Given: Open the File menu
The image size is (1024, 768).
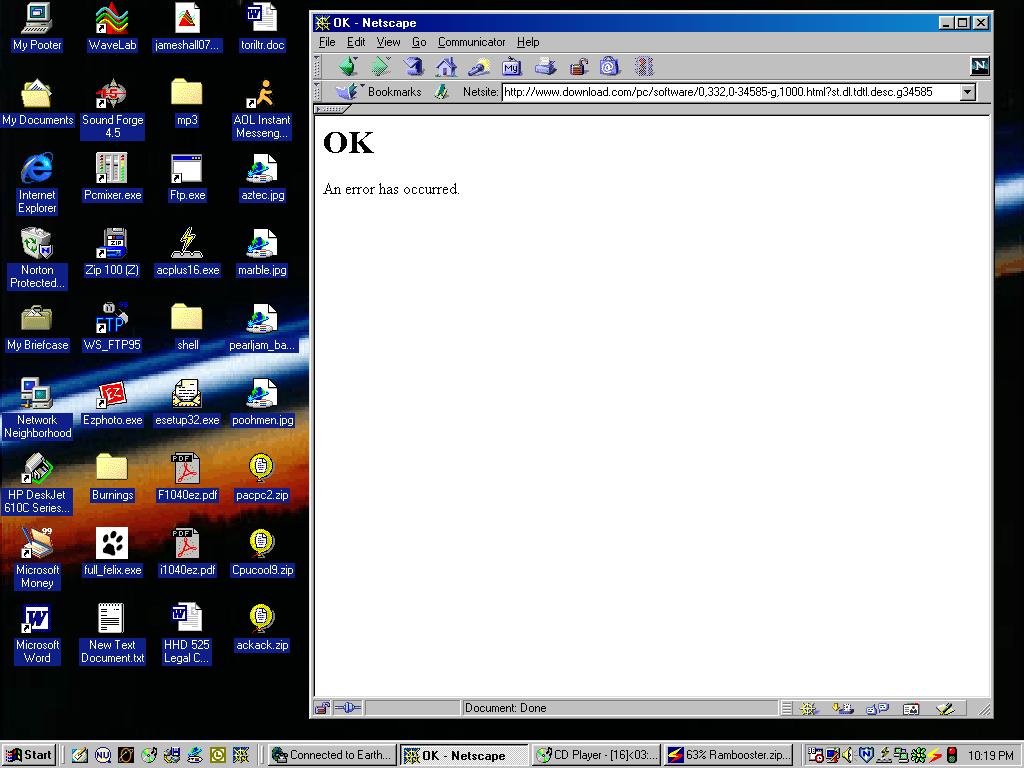Looking at the screenshot, I should pyautogui.click(x=327, y=42).
